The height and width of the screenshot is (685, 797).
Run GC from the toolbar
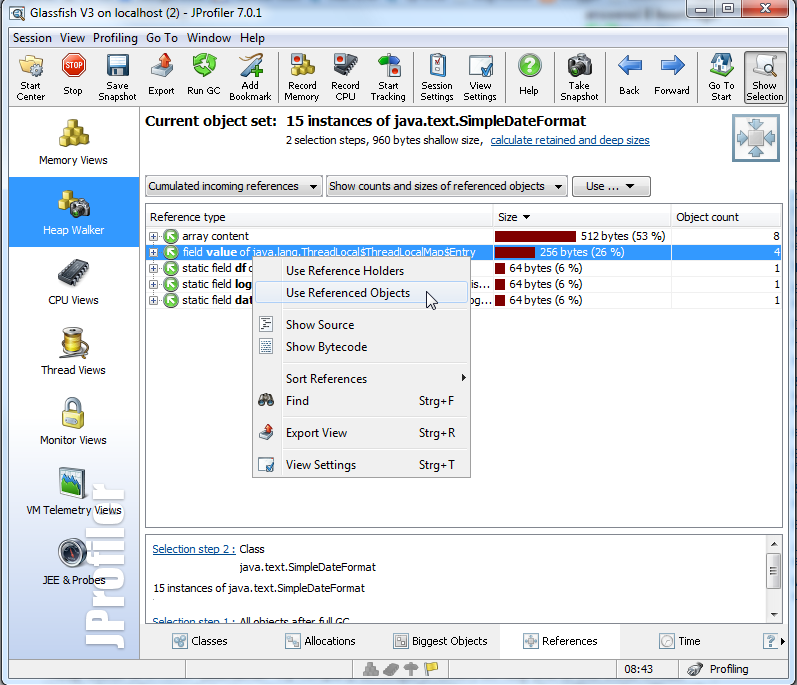click(x=204, y=76)
